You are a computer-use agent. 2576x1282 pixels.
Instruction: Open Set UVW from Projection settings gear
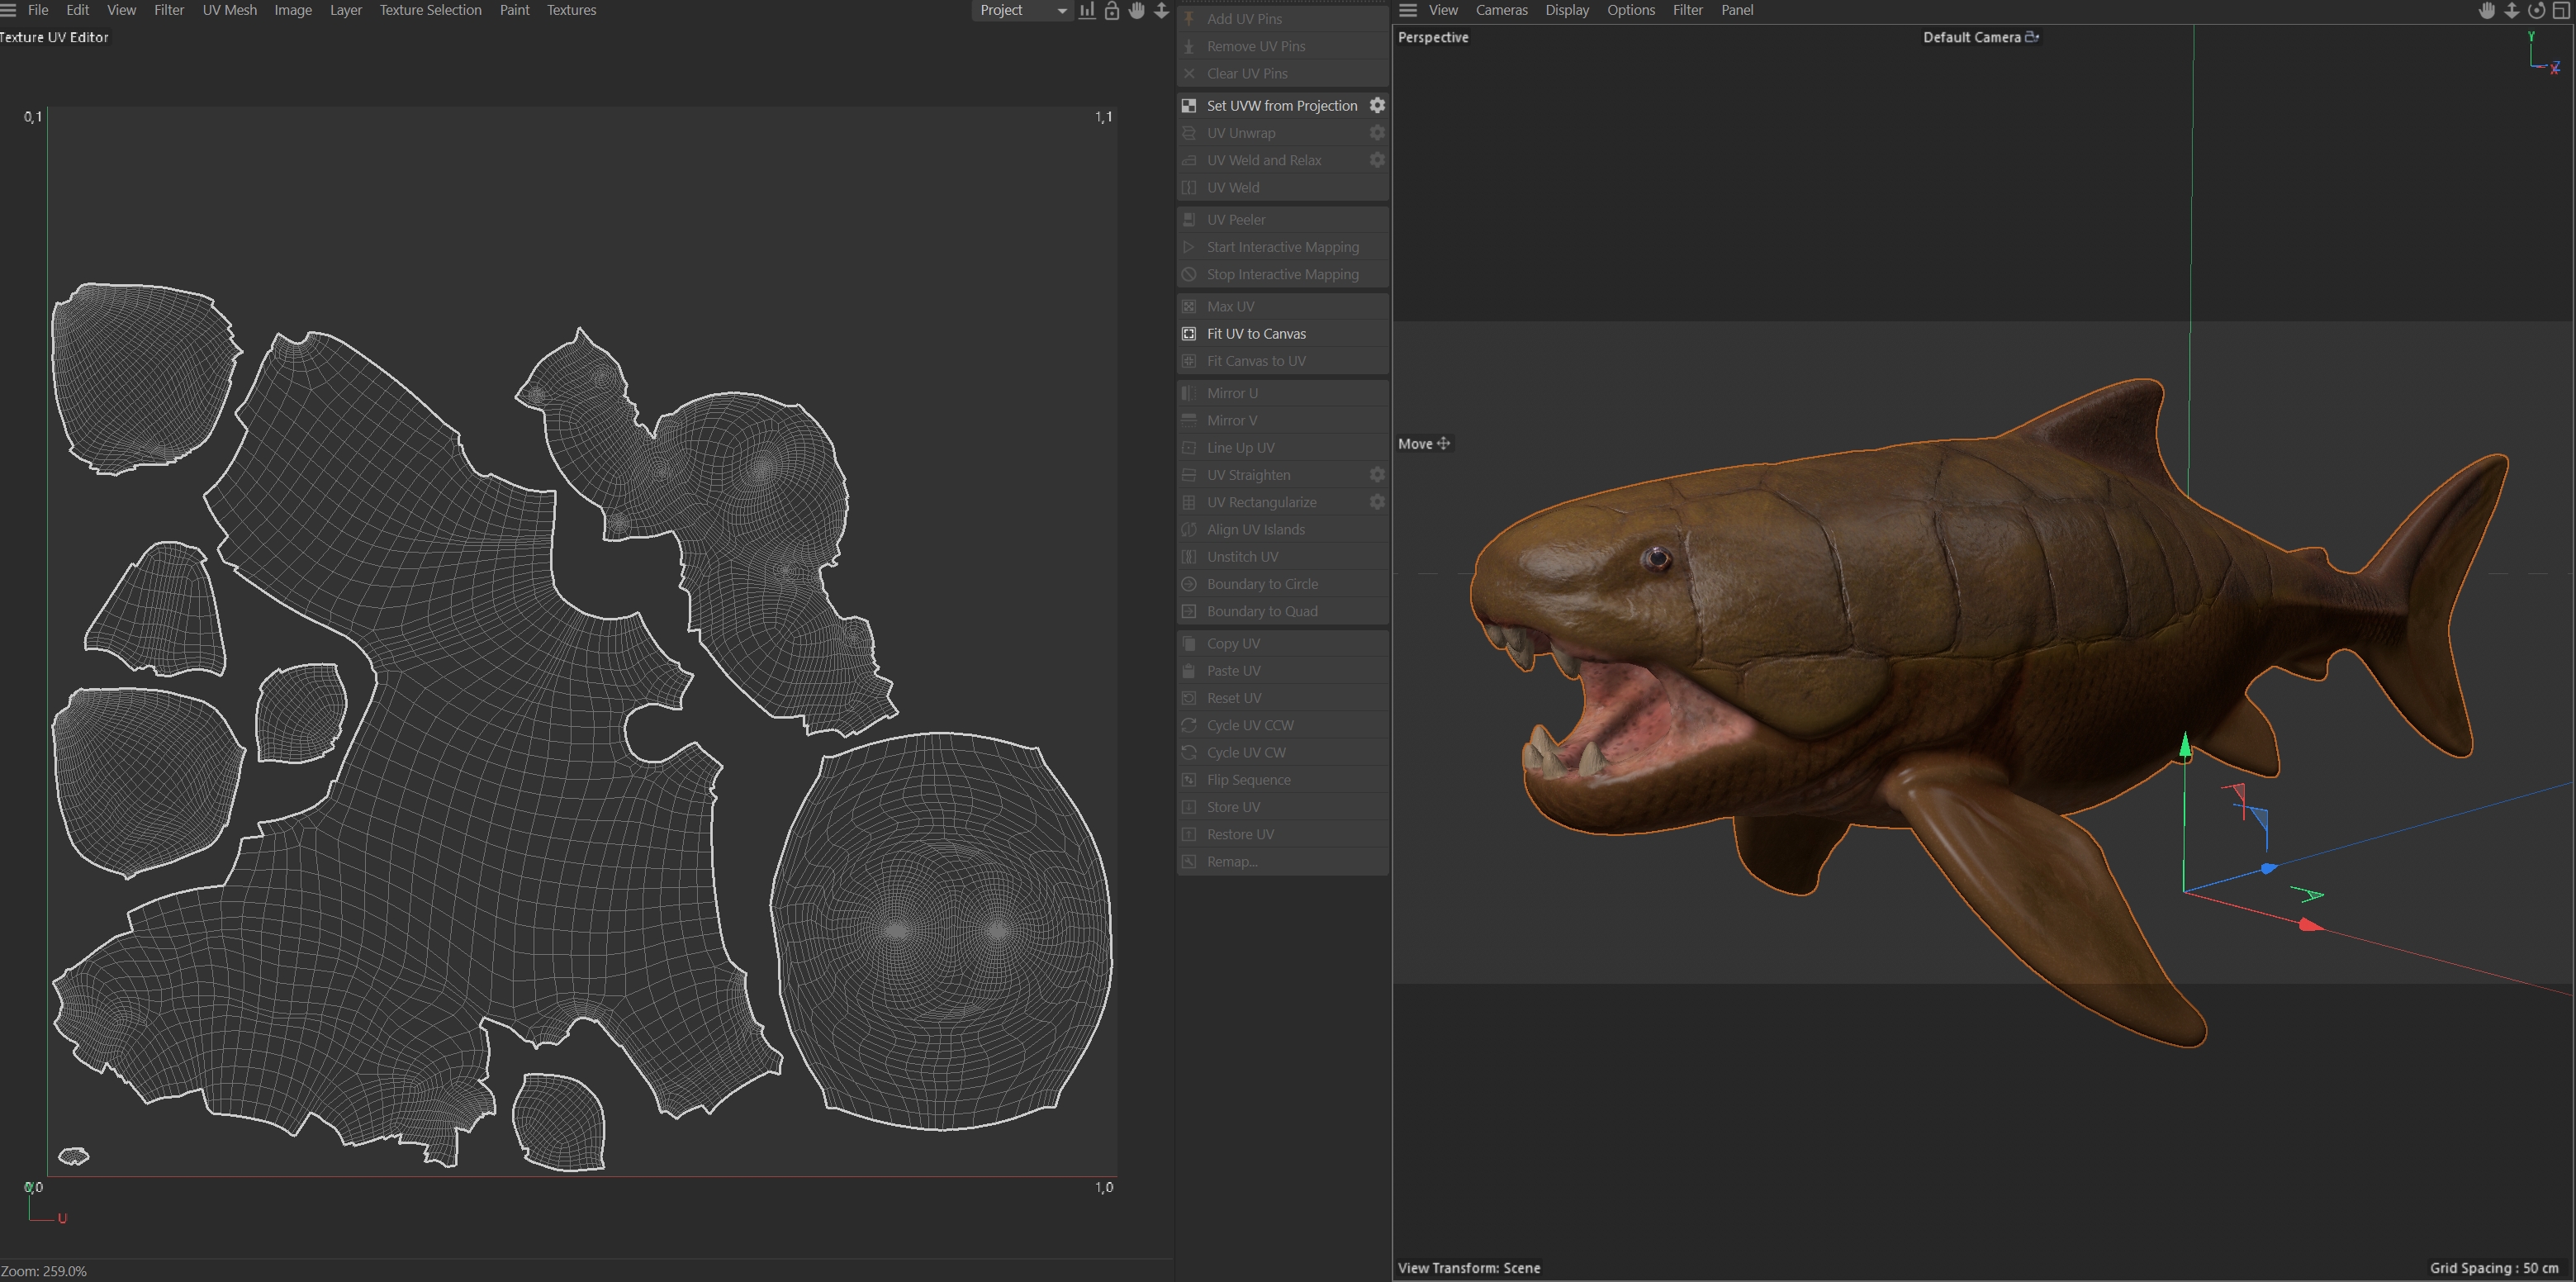[x=1377, y=105]
